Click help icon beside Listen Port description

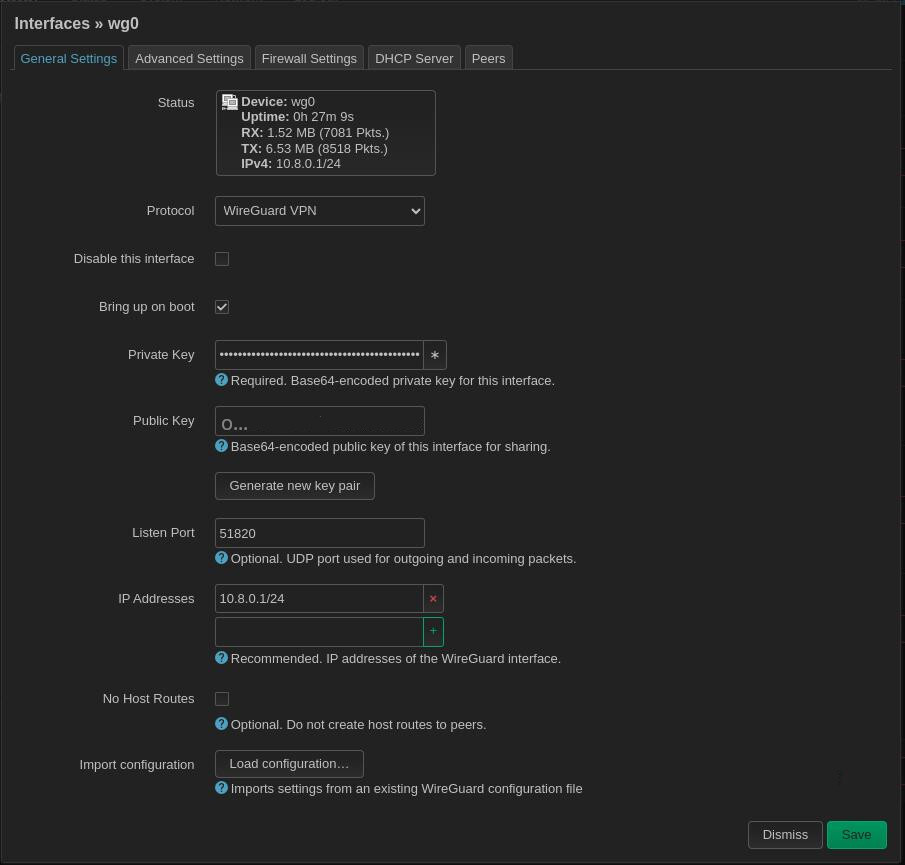(x=221, y=558)
